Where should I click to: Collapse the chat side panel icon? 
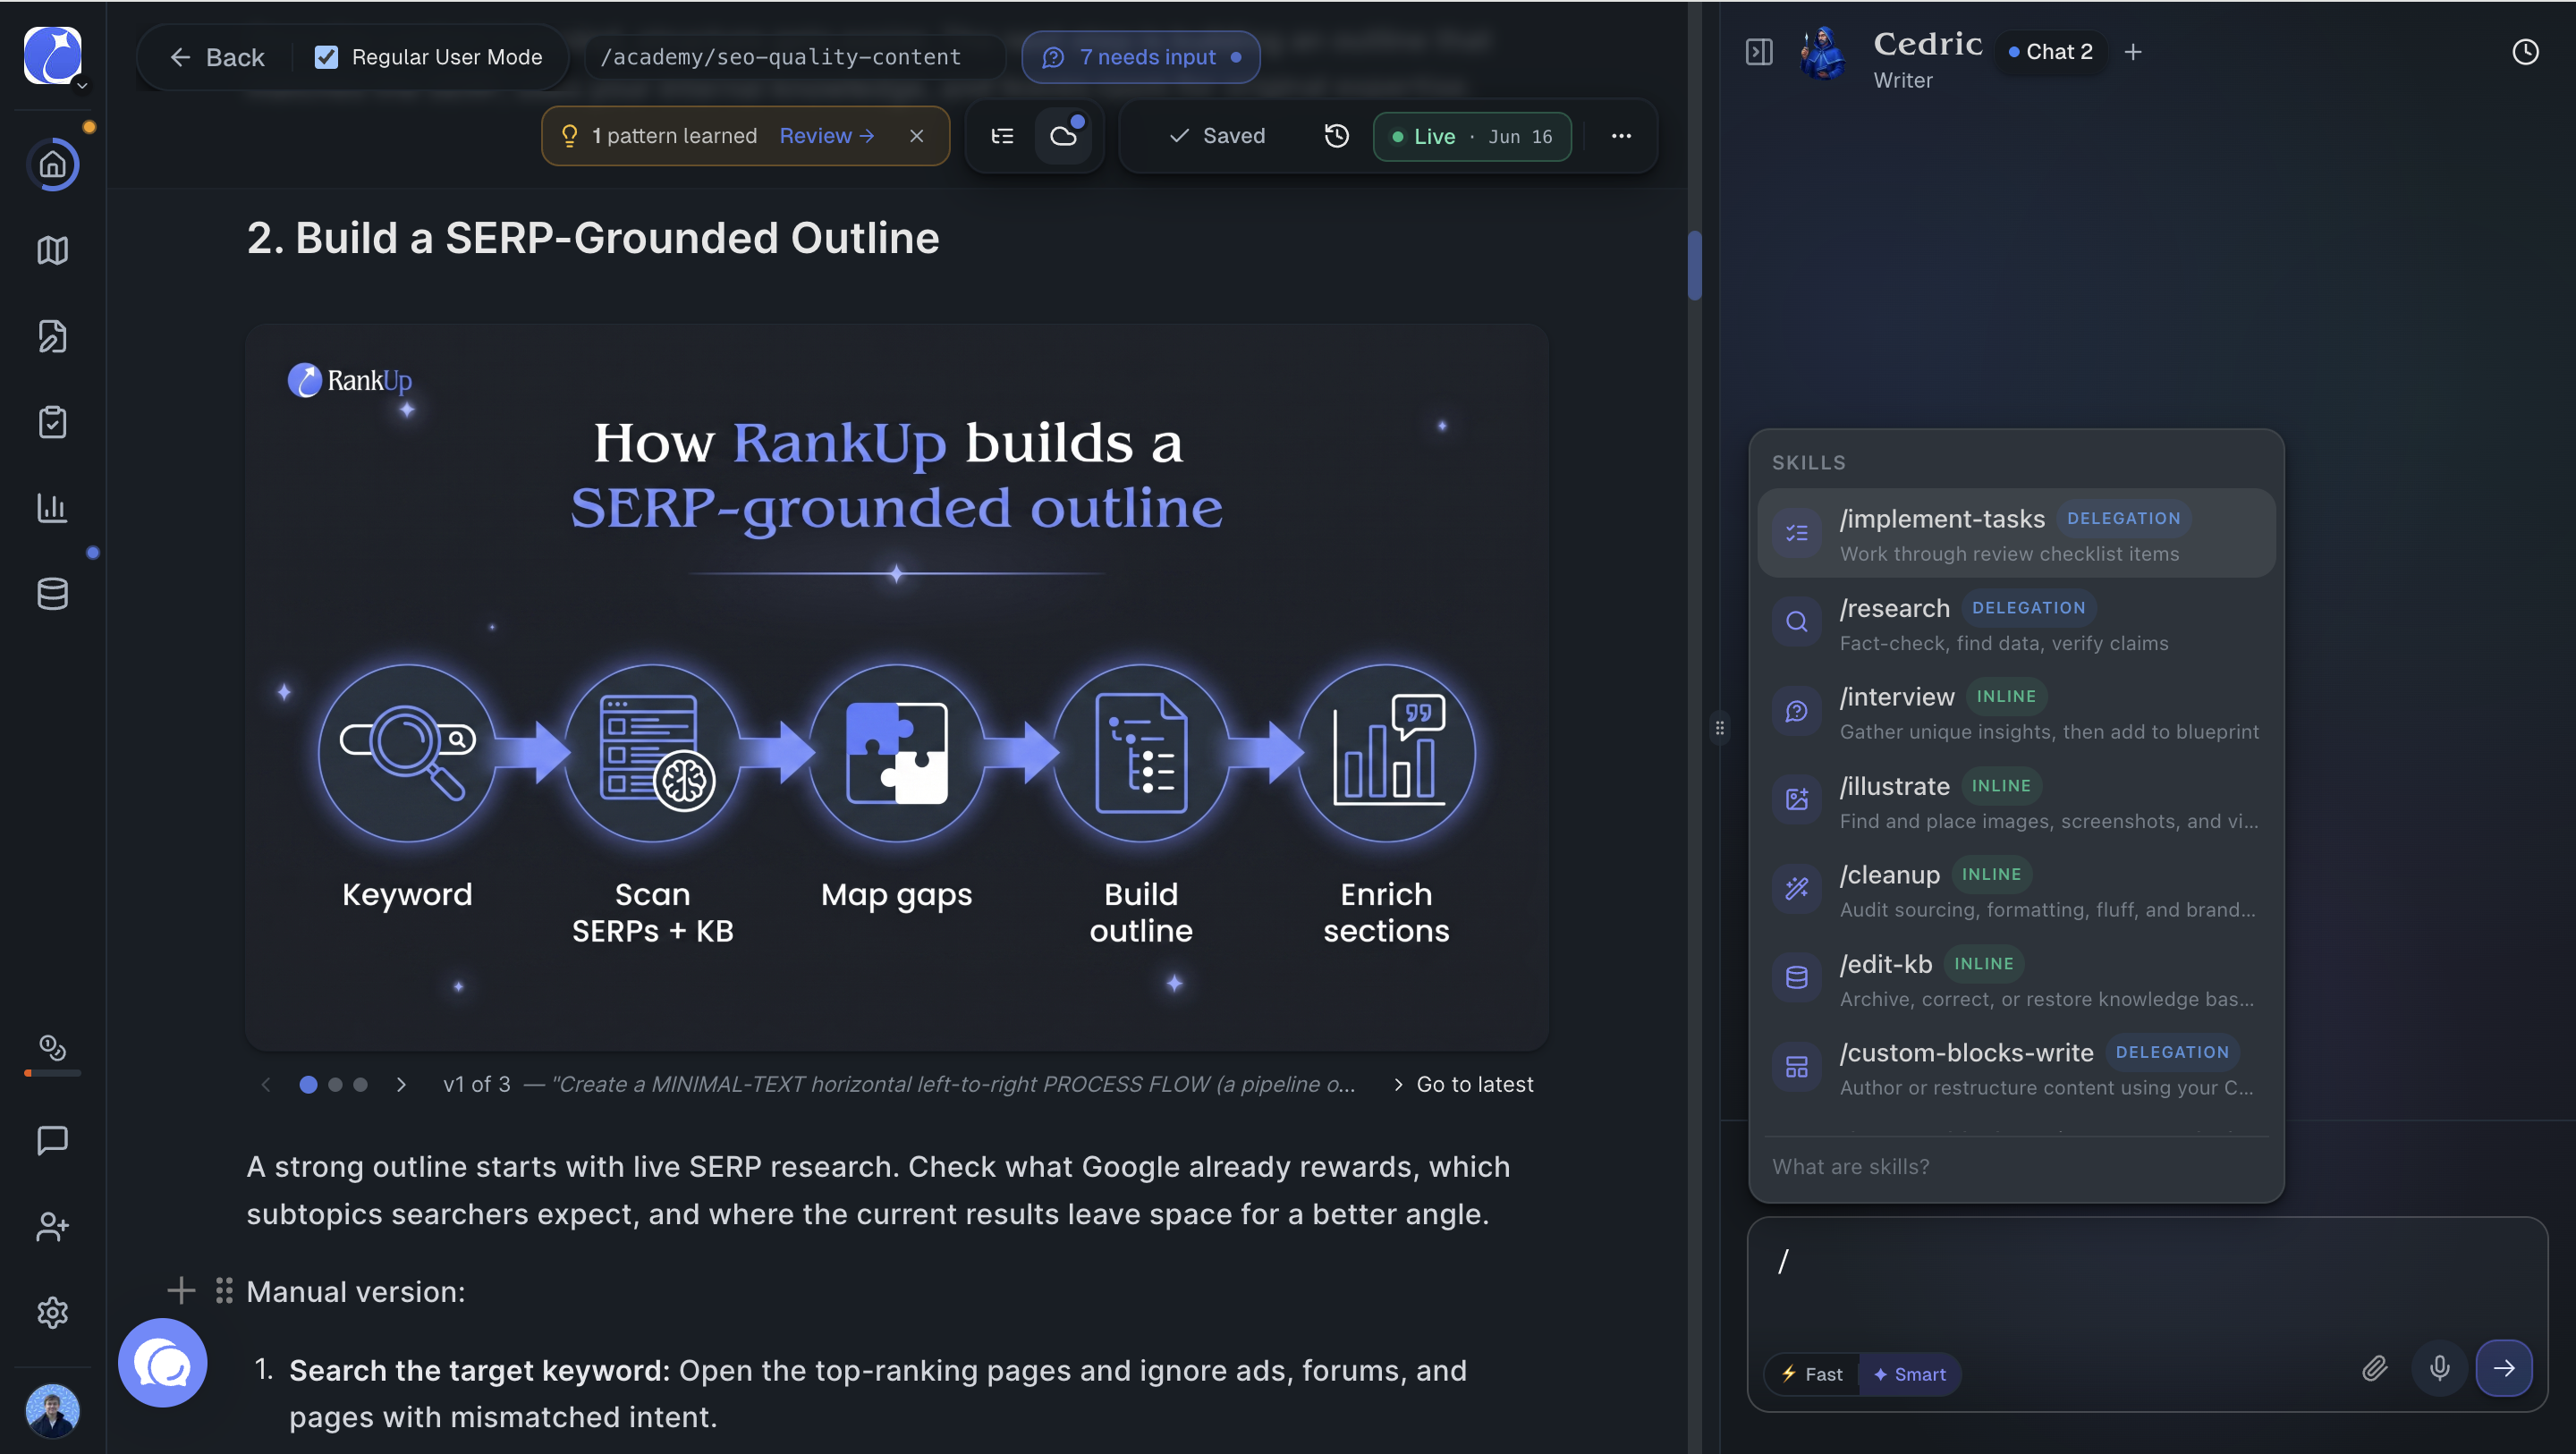1759,52
